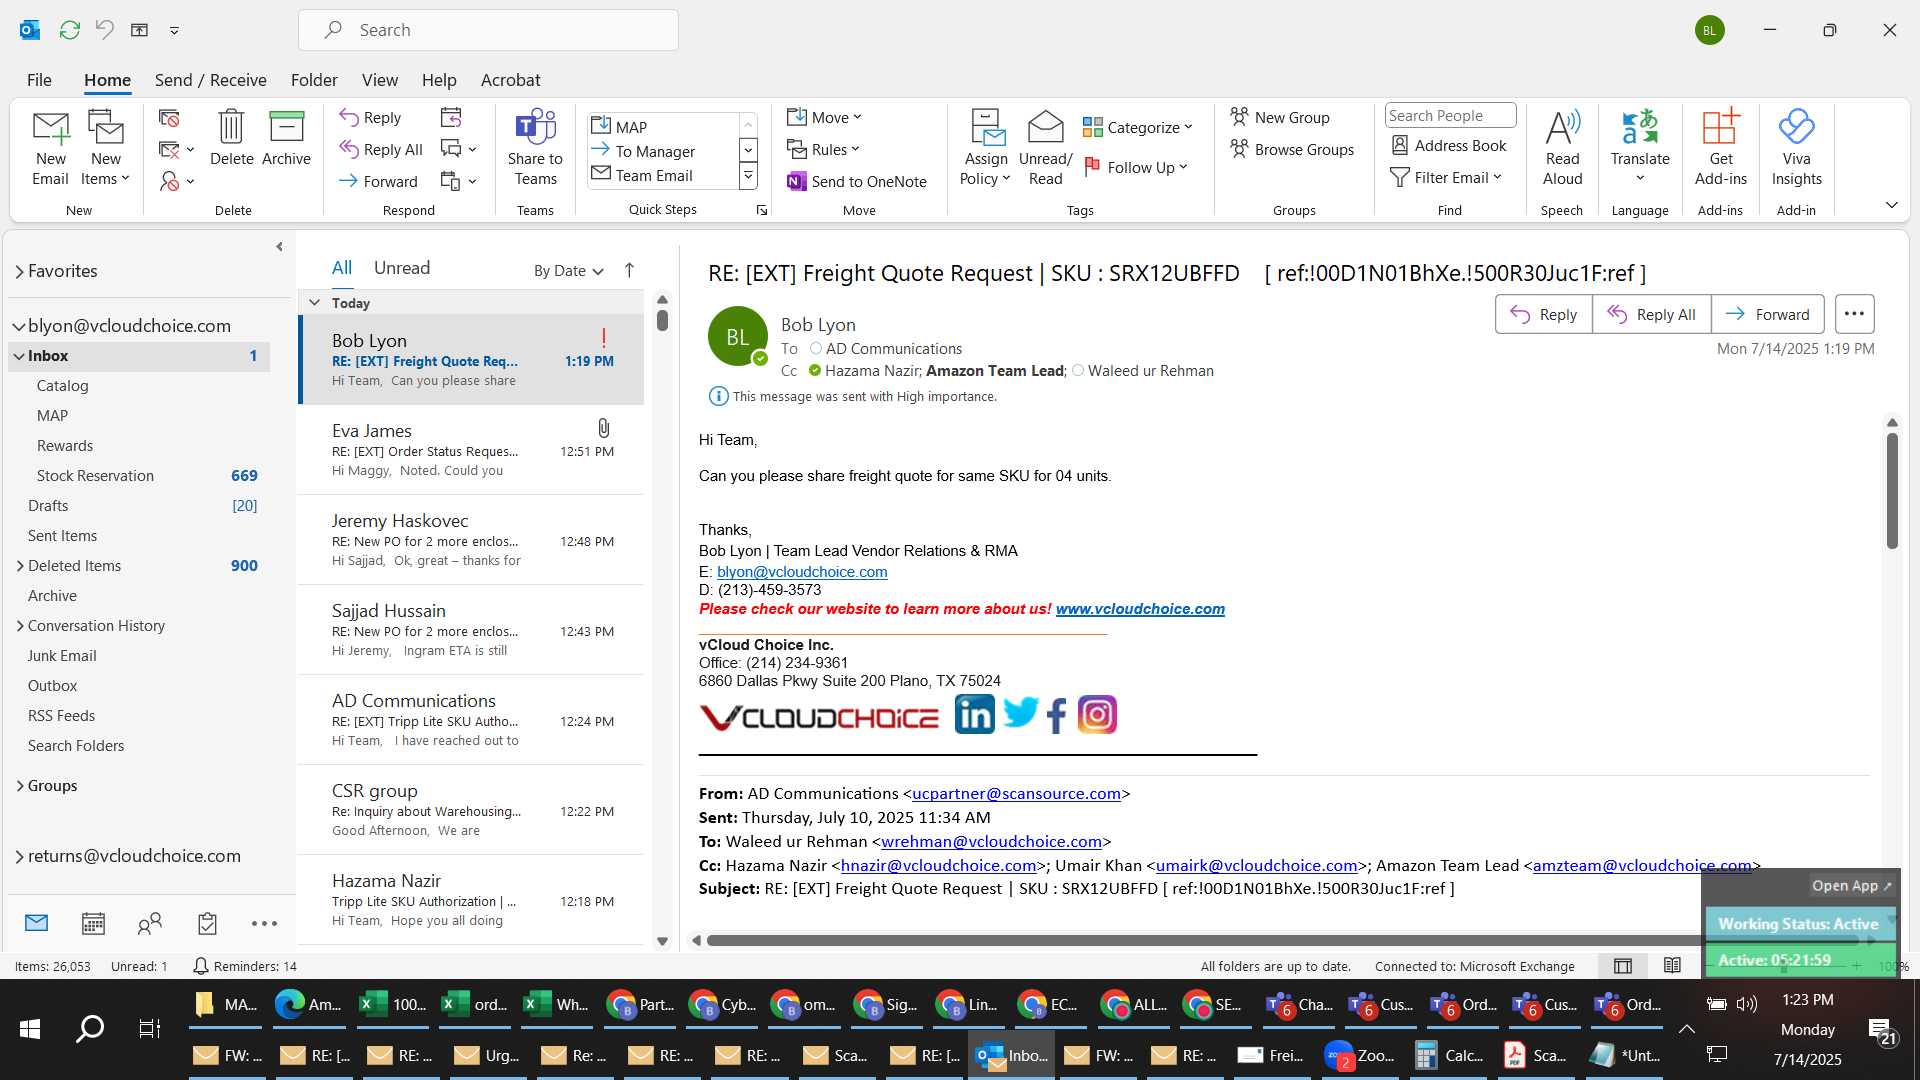Click Forward button in reading pane
The height and width of the screenshot is (1080, 1920).
pyautogui.click(x=1768, y=314)
